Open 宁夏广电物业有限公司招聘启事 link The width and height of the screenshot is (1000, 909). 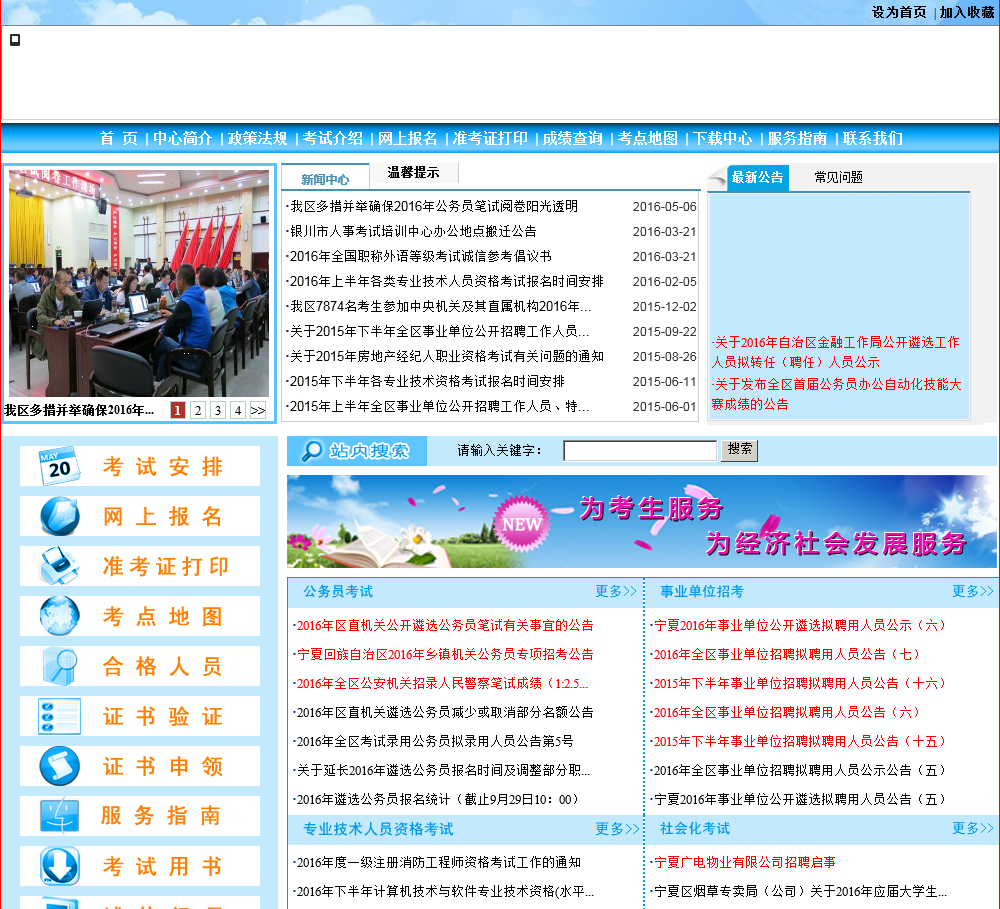pos(744,862)
